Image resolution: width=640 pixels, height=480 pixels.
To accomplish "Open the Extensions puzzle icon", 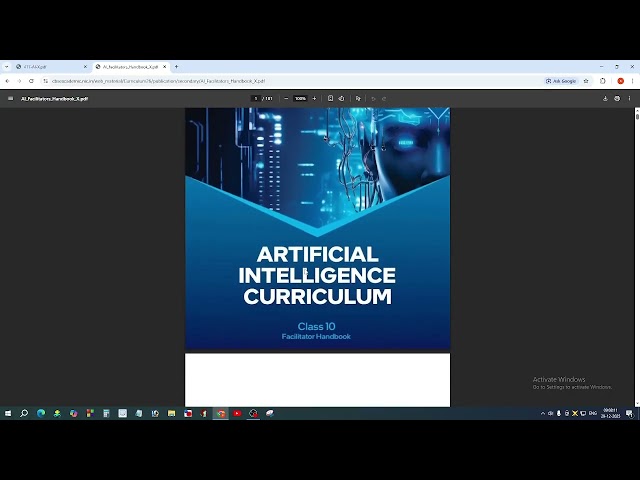I will pyautogui.click(x=603, y=81).
